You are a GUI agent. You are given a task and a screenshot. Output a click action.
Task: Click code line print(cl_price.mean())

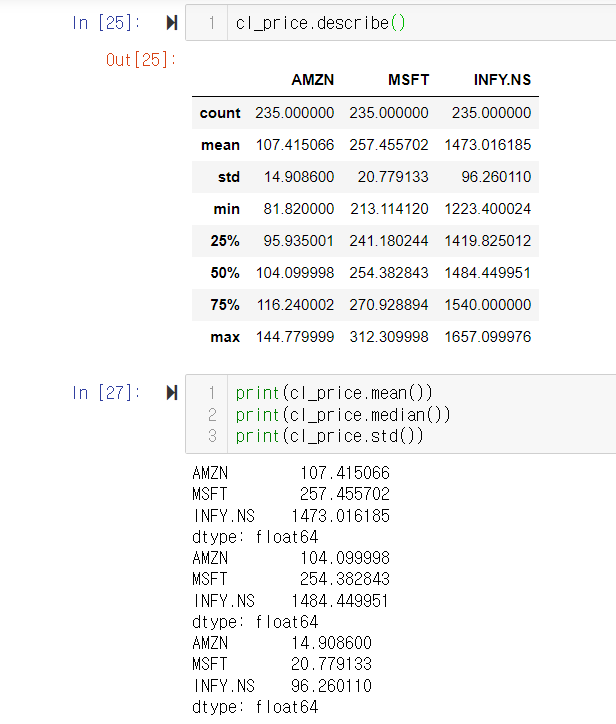(x=334, y=393)
